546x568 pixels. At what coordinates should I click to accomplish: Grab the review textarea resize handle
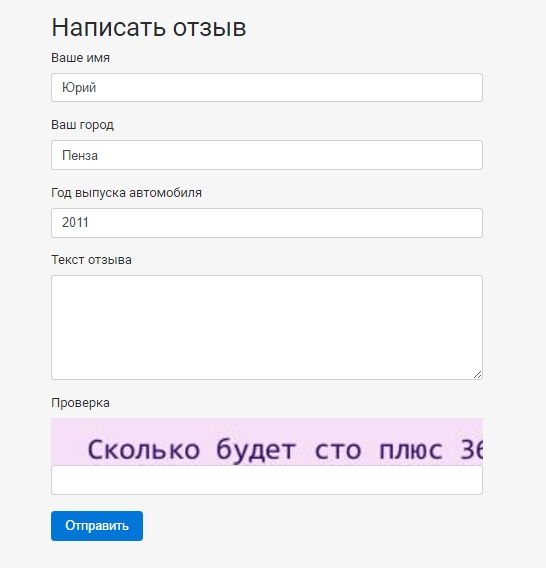coord(478,375)
